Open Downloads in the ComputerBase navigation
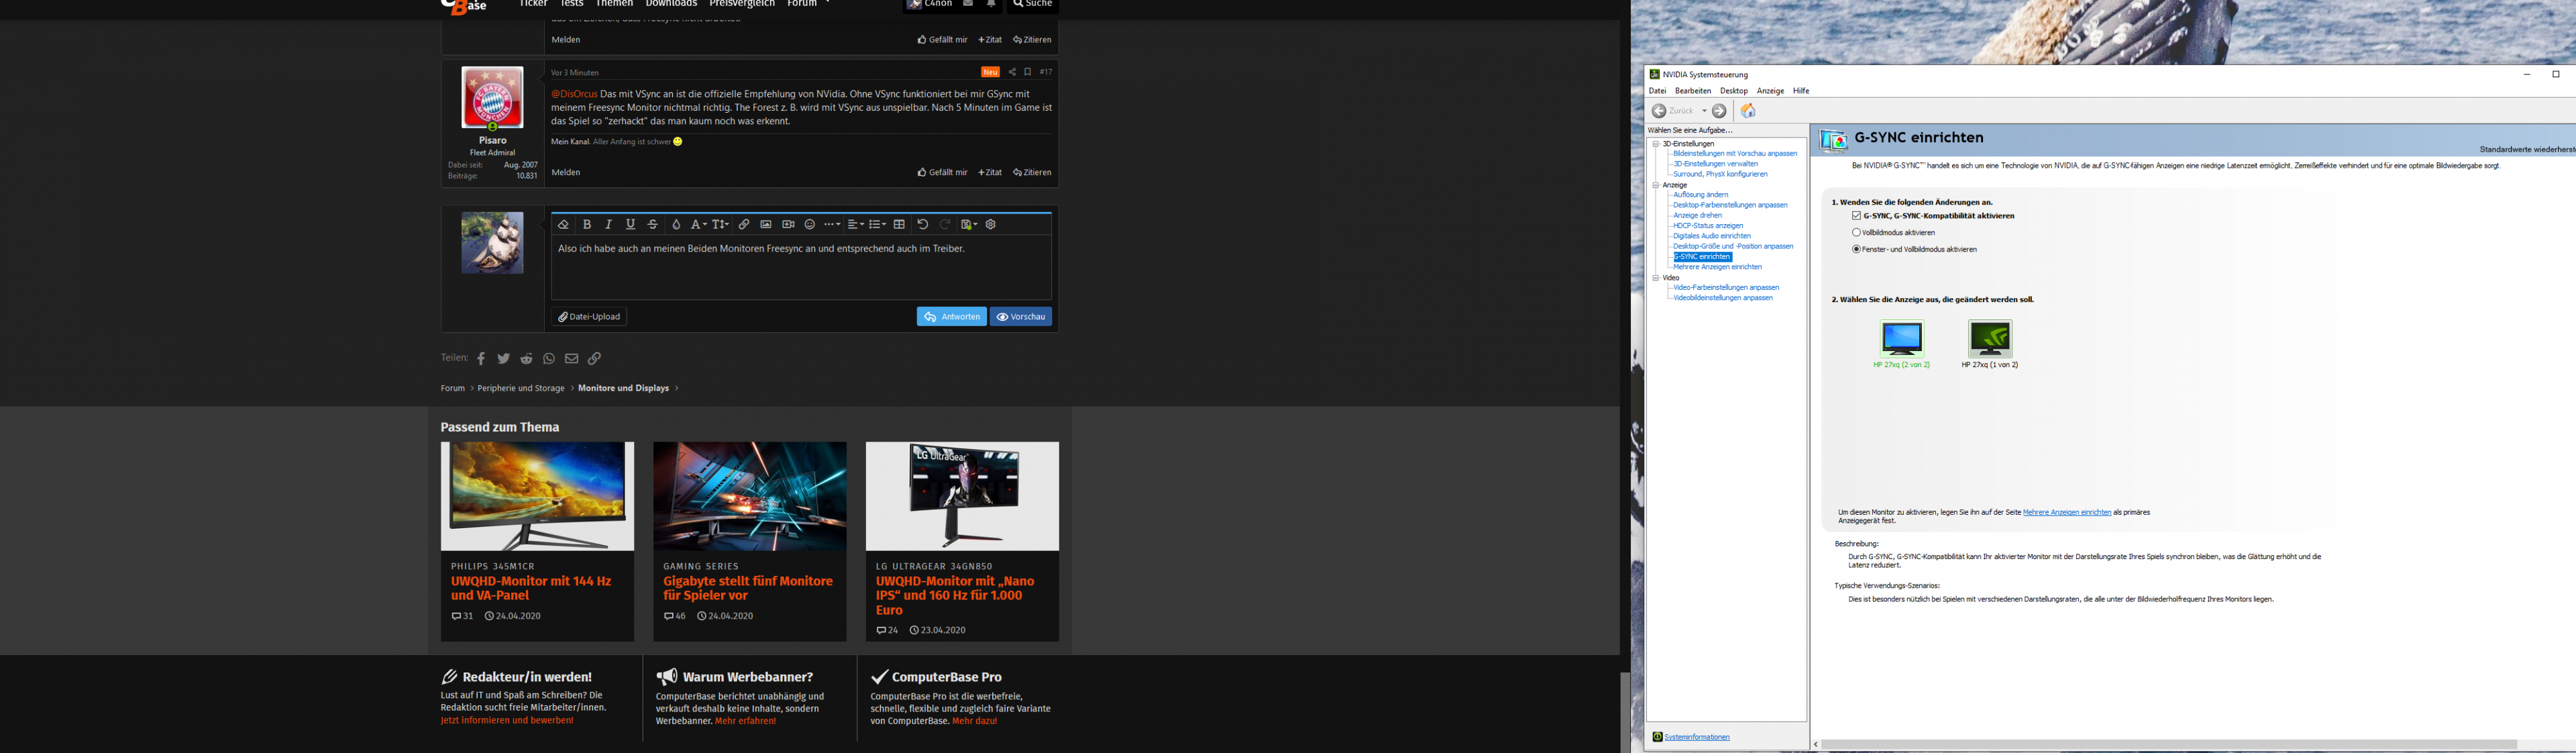This screenshot has width=2576, height=753. click(x=671, y=4)
